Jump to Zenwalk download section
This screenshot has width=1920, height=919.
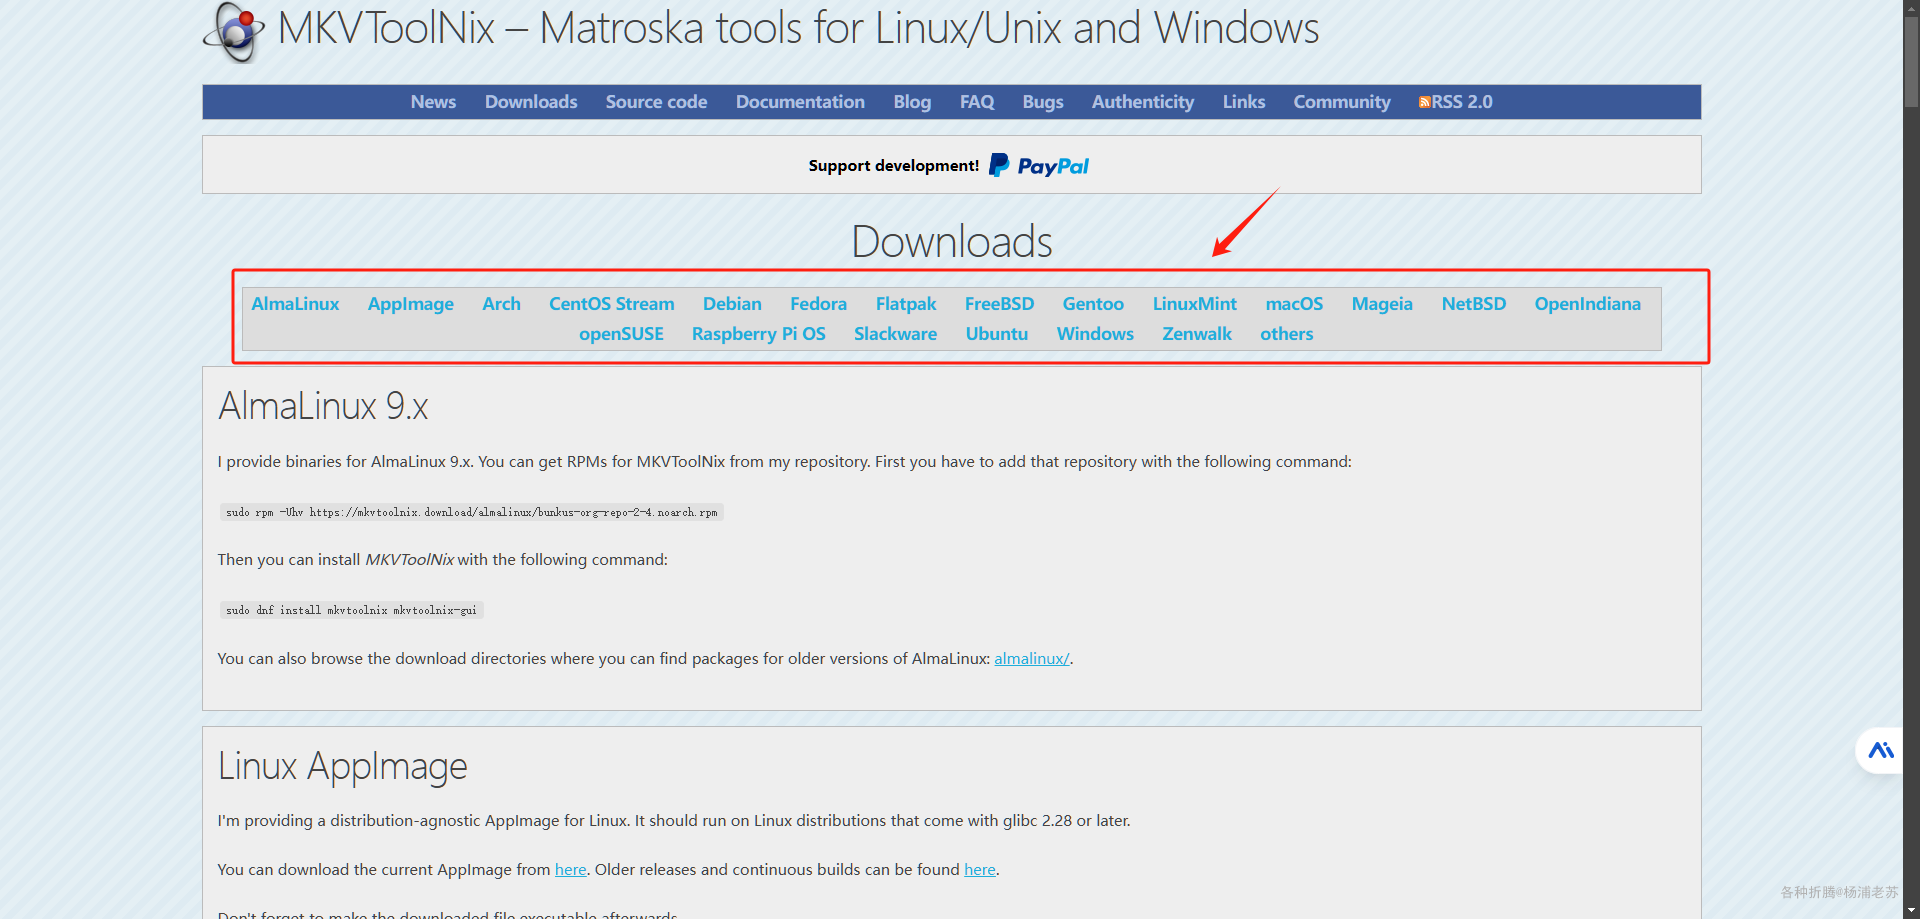1197,334
